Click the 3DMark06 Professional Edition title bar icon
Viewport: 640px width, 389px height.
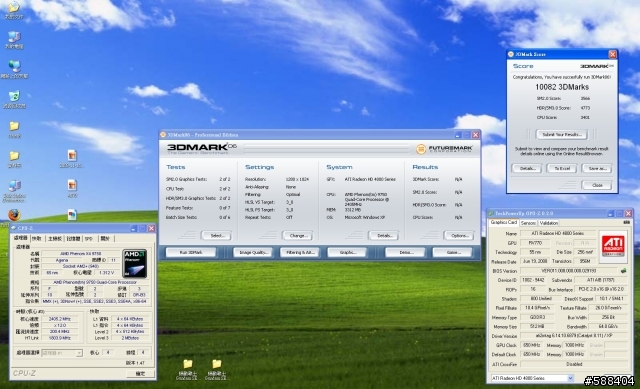pos(163,135)
